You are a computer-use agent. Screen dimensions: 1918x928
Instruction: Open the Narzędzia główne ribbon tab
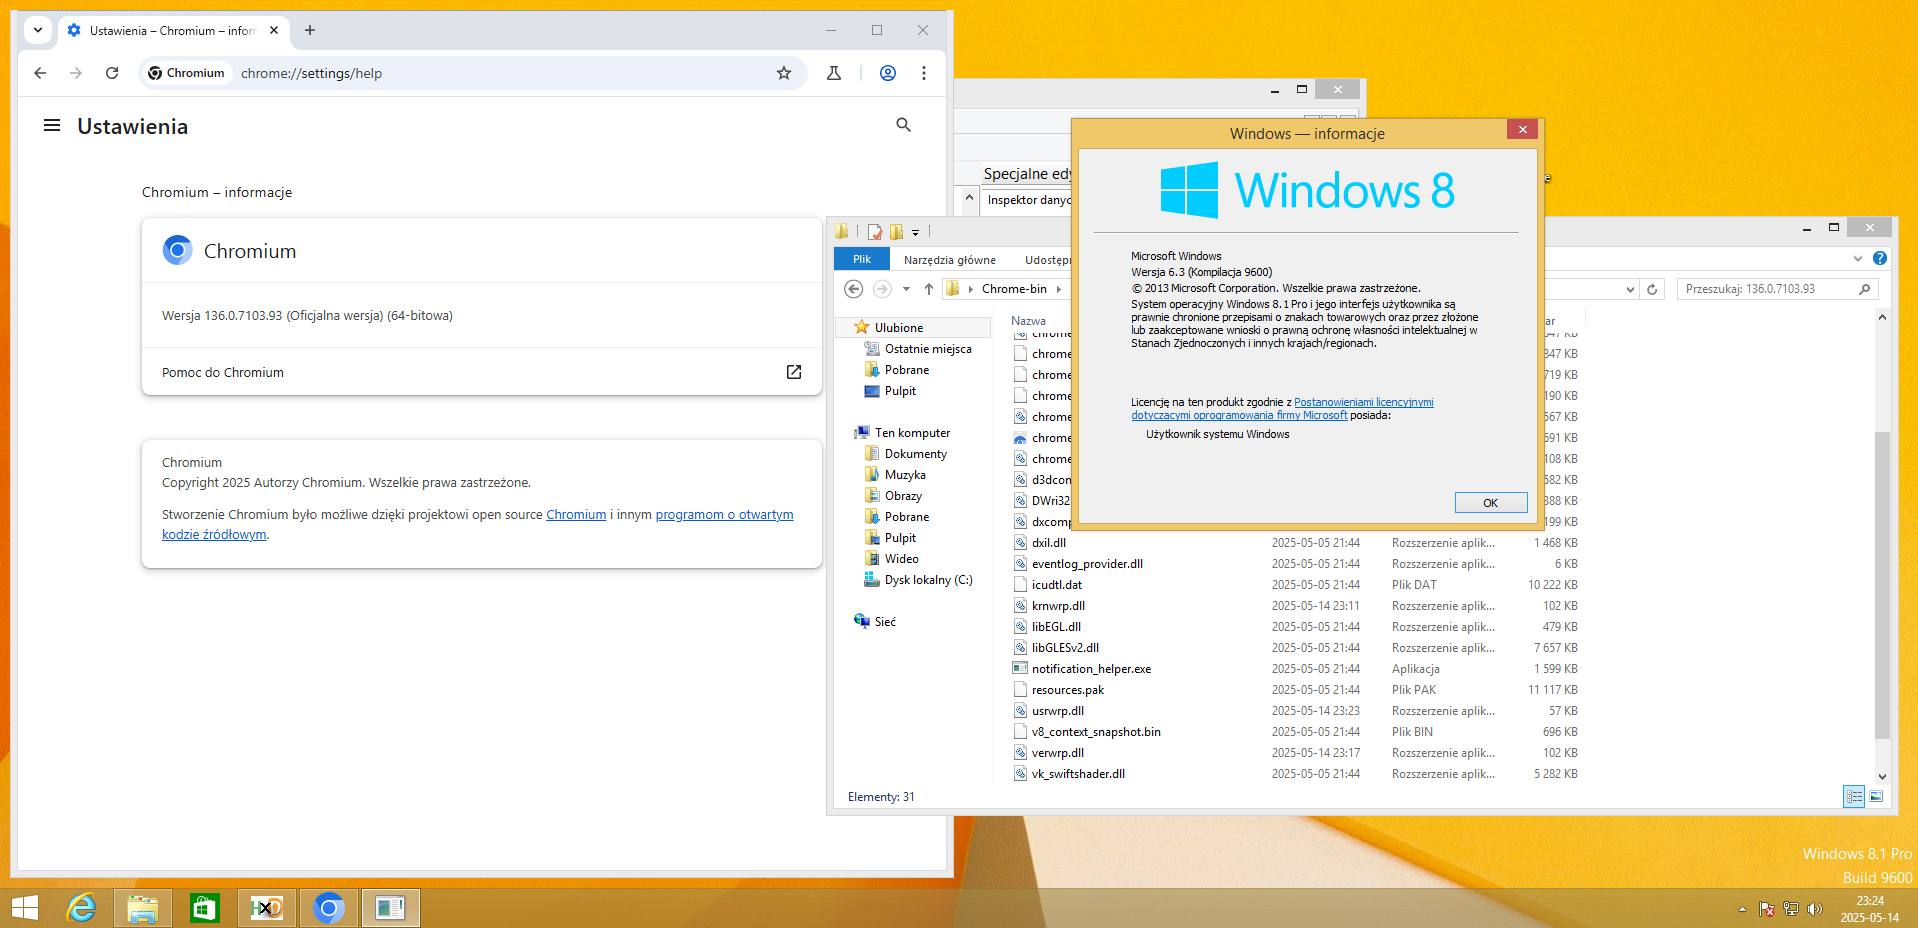coord(950,260)
